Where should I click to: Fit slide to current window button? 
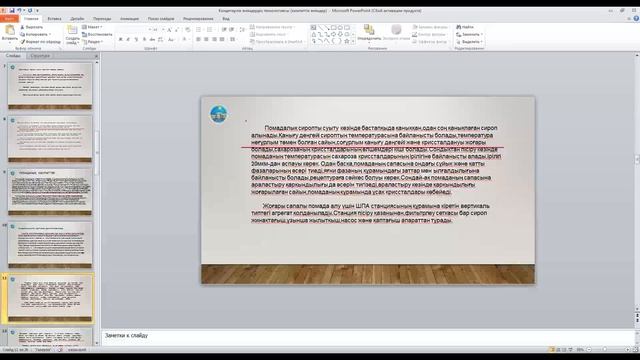(x=636, y=349)
